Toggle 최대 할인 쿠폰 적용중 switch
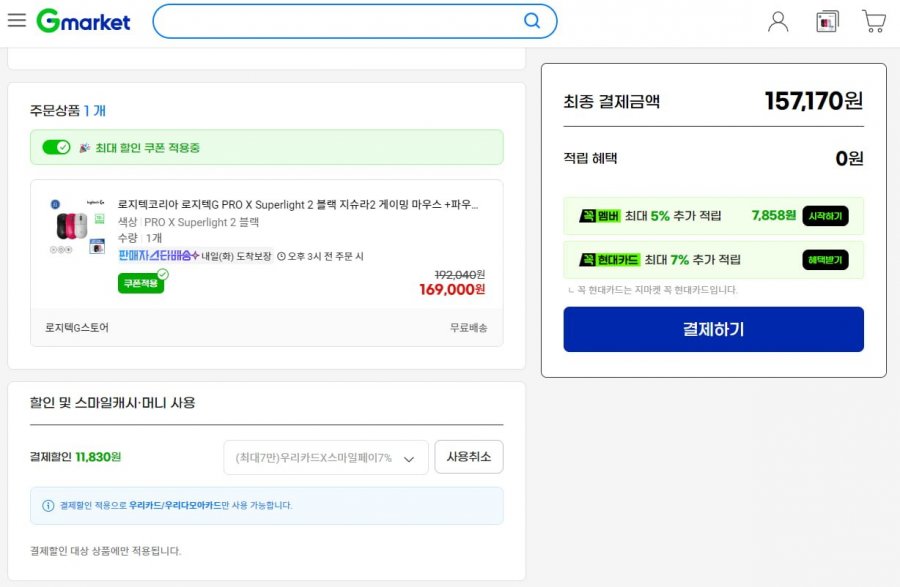This screenshot has height=587, width=900. (56, 147)
